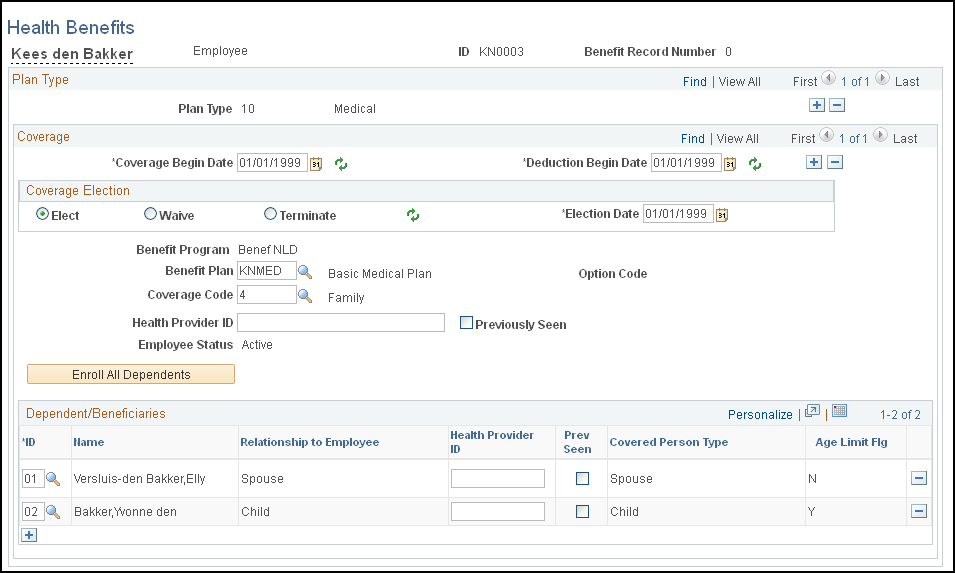Click into Election Date field

pyautogui.click(x=678, y=214)
